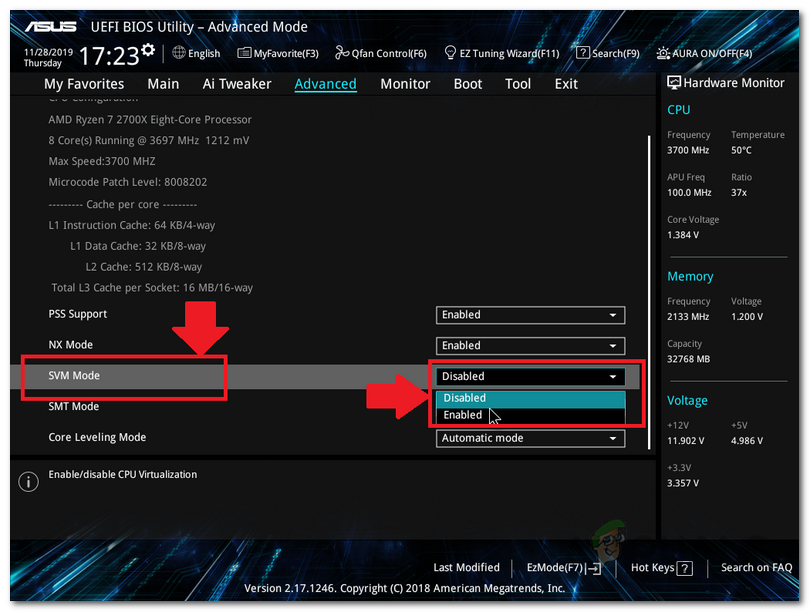Click the AMD Ryzen 7 2700X processor line
The height and width of the screenshot is (612, 810).
(x=150, y=120)
